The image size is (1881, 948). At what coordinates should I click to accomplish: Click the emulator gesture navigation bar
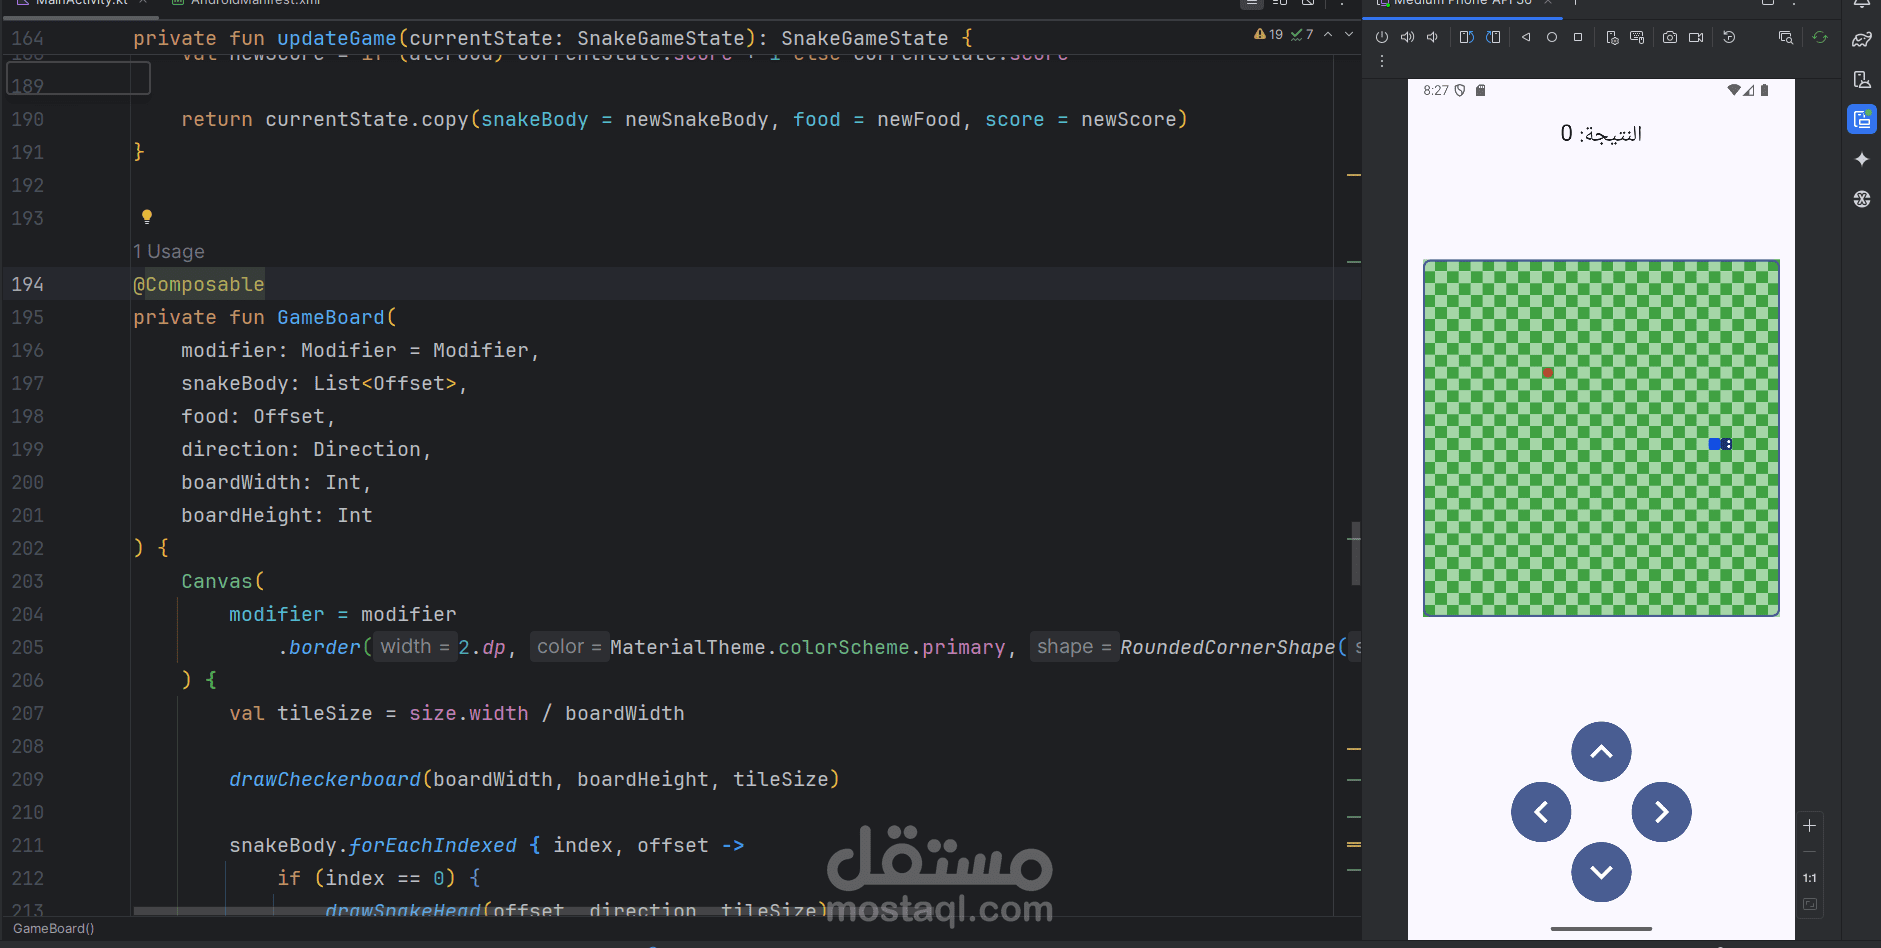(x=1601, y=929)
